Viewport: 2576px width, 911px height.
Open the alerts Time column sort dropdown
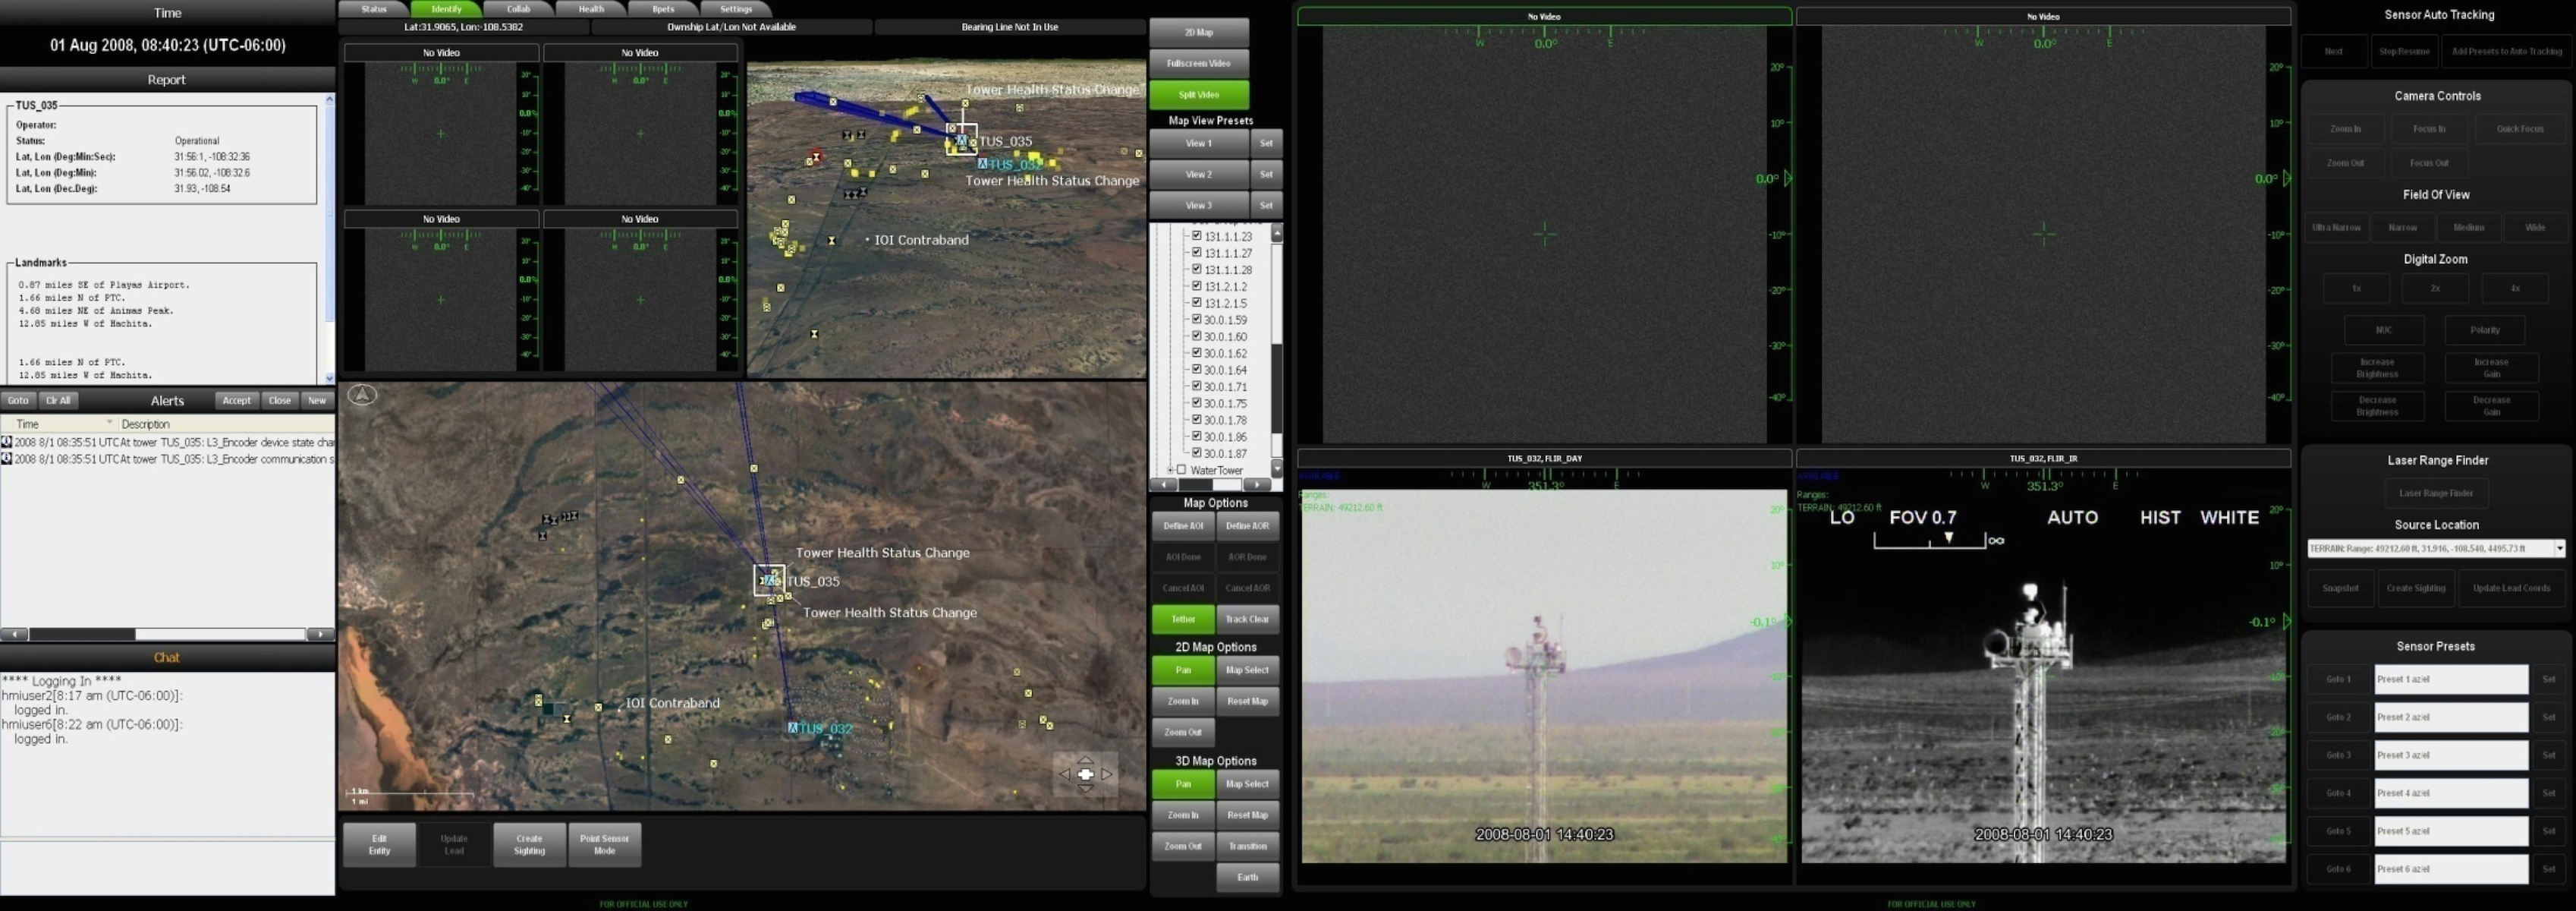pos(109,423)
